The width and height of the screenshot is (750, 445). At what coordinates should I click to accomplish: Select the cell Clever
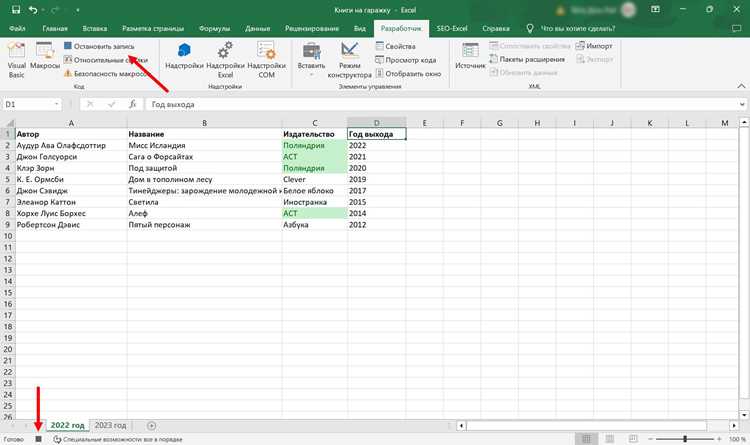(315, 179)
